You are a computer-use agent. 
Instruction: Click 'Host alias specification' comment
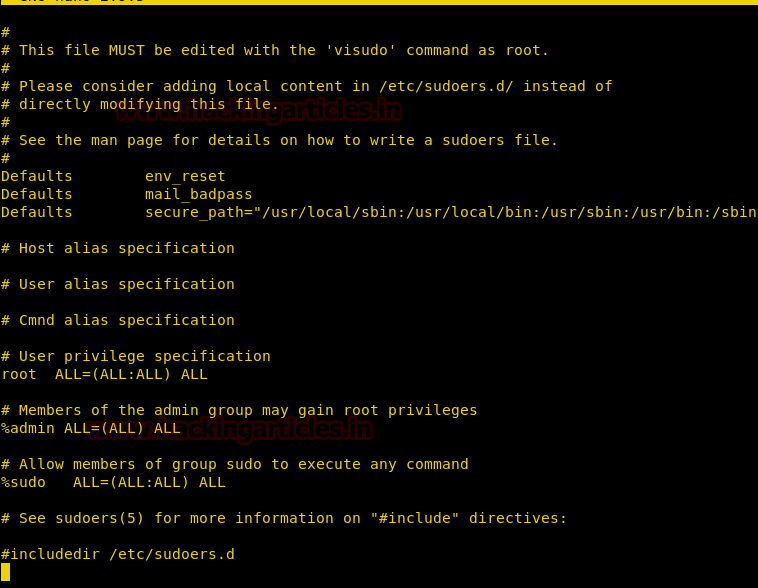(x=126, y=248)
